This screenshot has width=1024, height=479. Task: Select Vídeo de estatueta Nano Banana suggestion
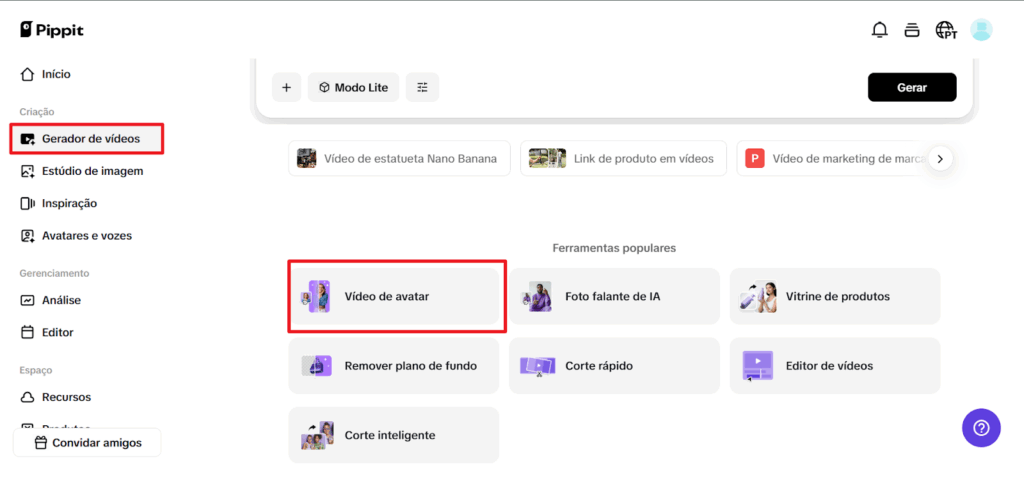coord(399,158)
